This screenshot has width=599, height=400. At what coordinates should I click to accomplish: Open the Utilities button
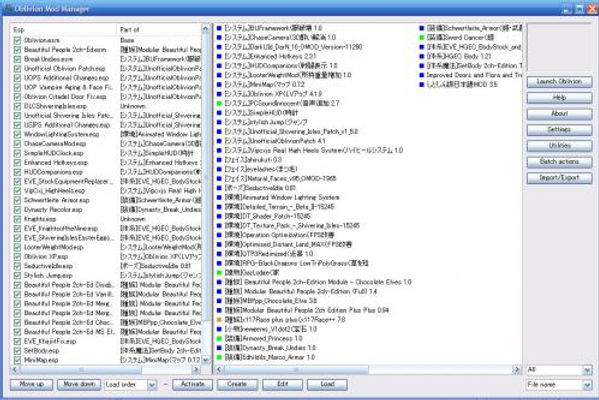click(x=559, y=146)
